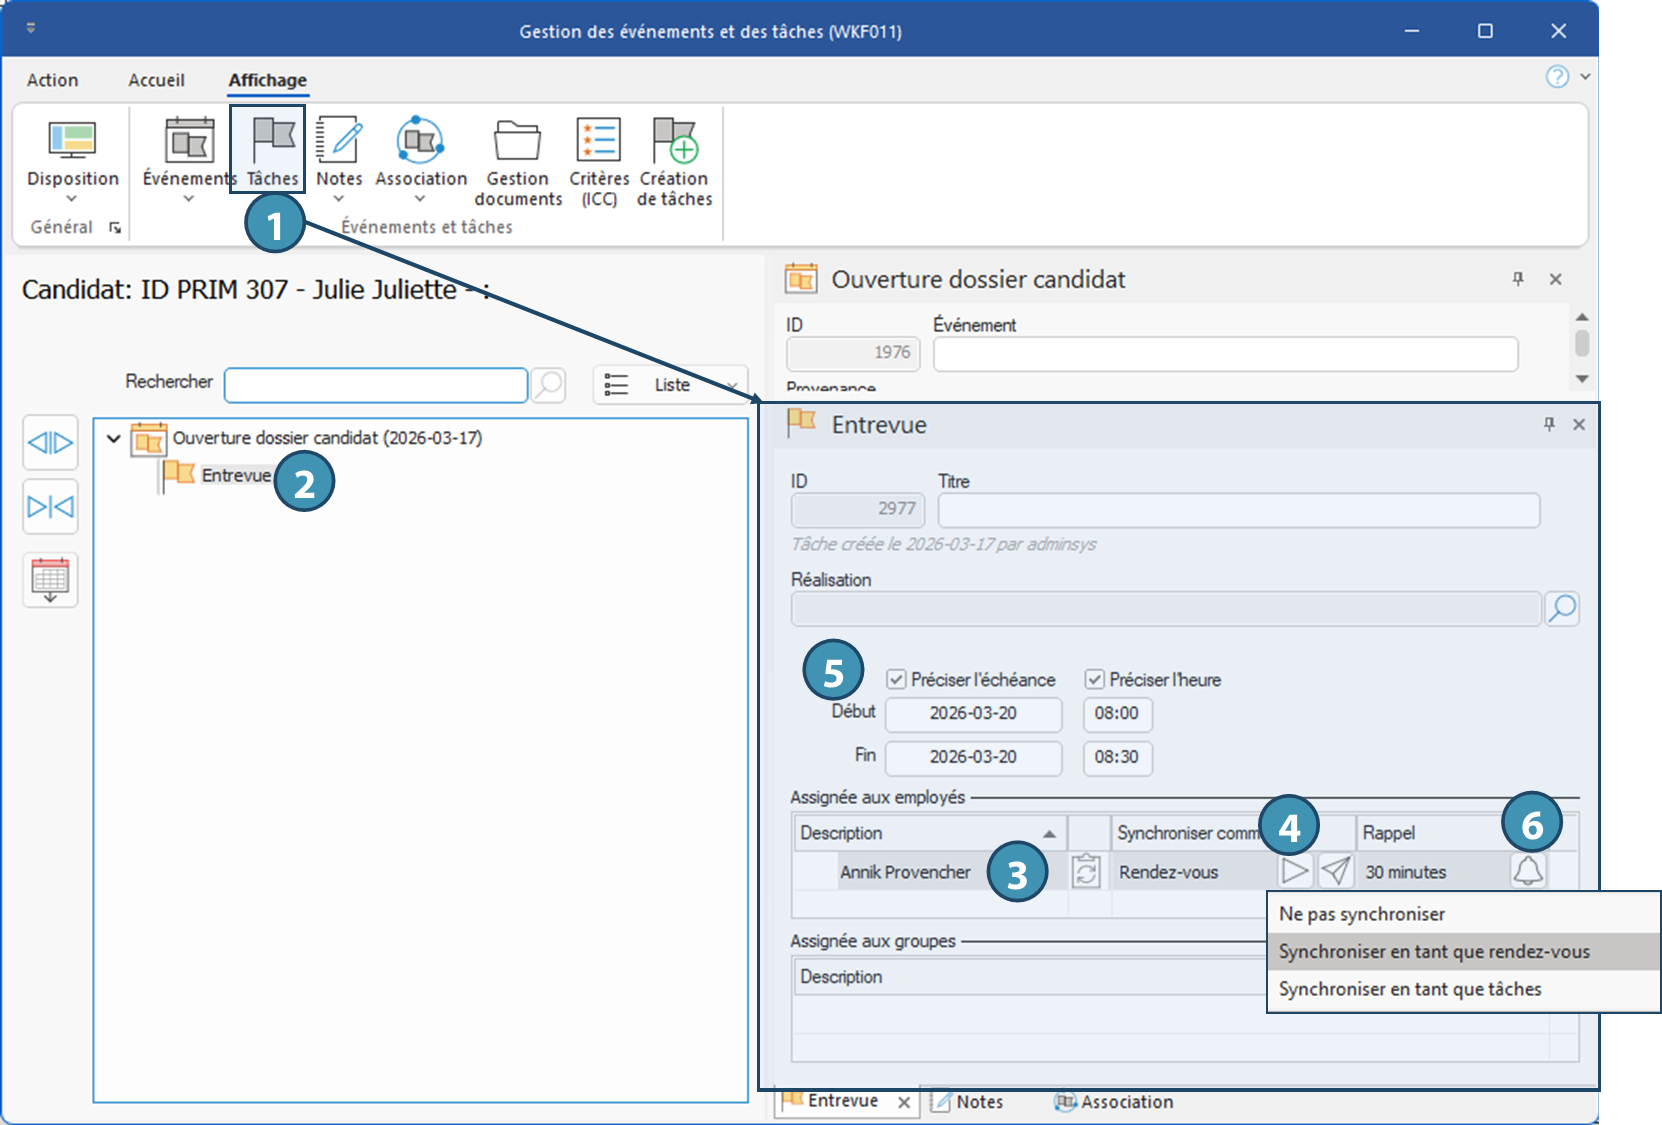The image size is (1662, 1125).
Task: Expand the Disposition dropdown
Action: pos(72,199)
